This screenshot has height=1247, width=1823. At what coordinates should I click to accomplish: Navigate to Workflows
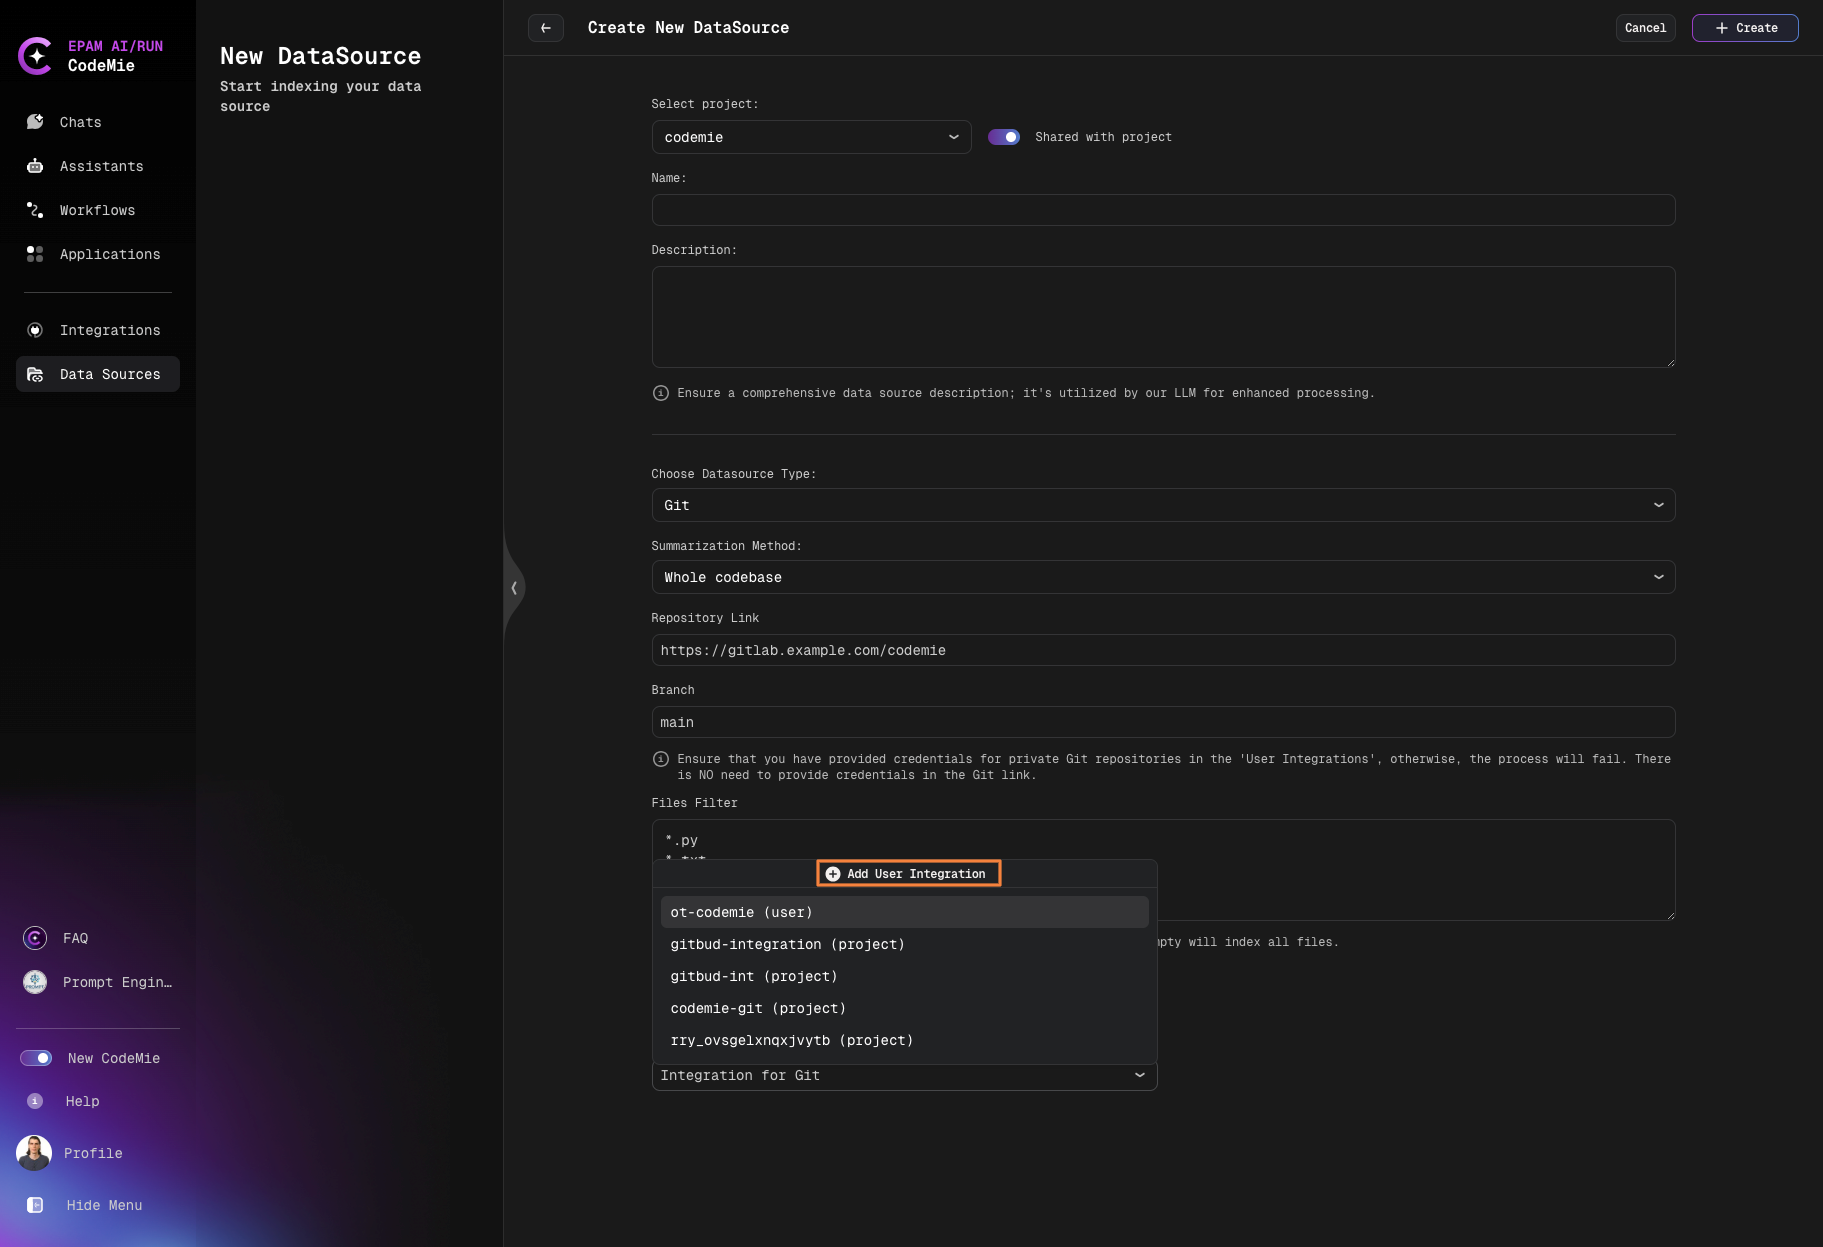click(x=97, y=210)
